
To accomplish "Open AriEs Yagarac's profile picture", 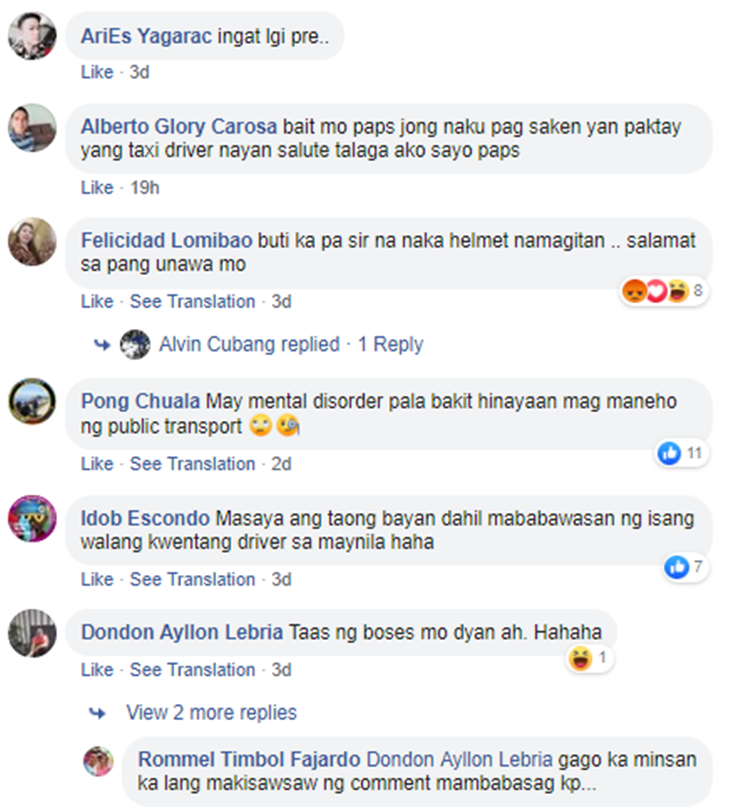I will 32,36.
